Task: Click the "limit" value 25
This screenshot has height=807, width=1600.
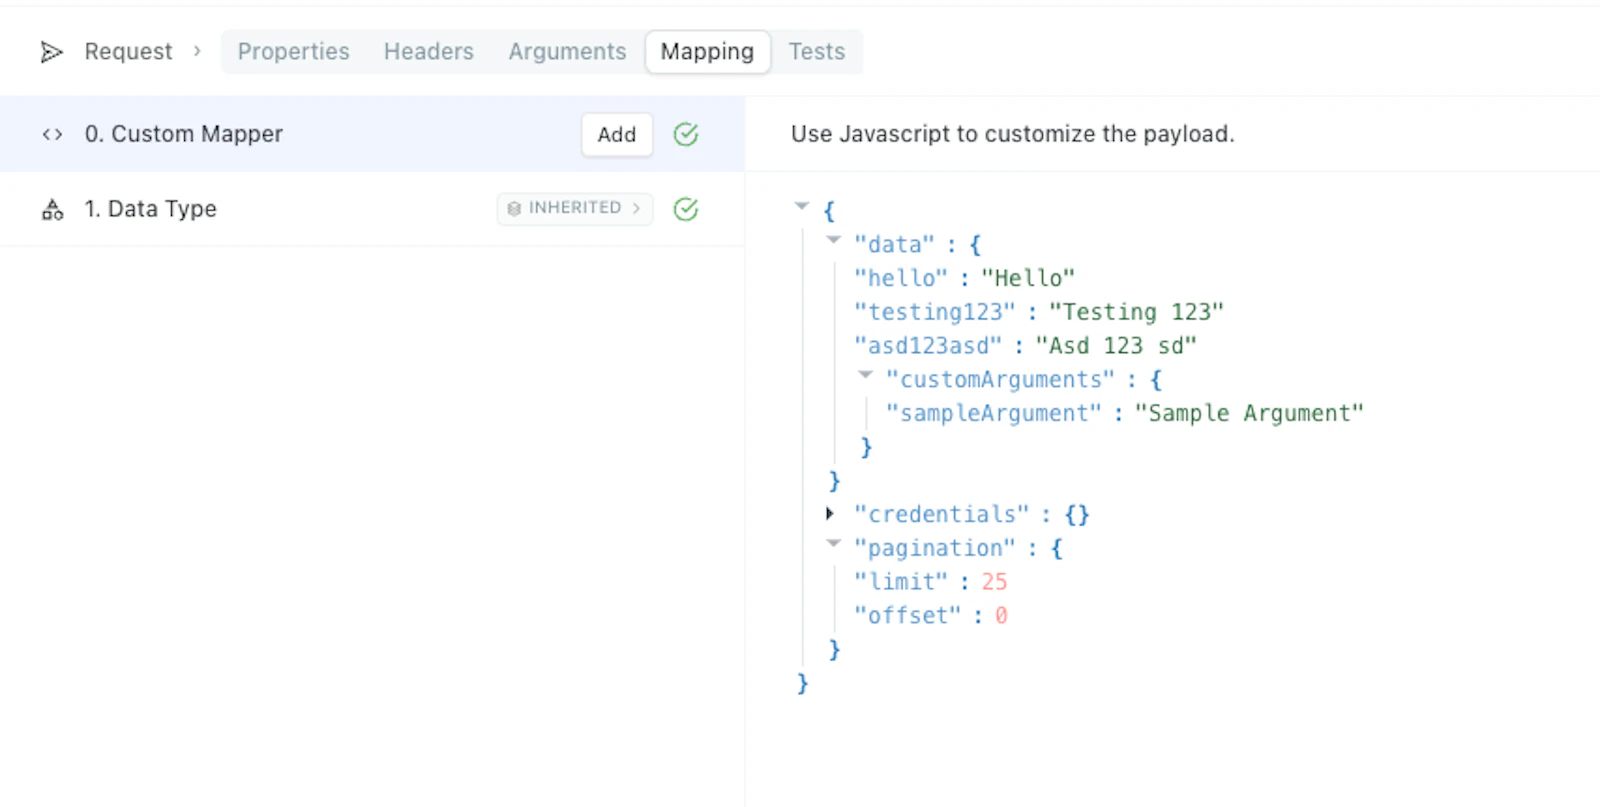Action: pyautogui.click(x=994, y=582)
